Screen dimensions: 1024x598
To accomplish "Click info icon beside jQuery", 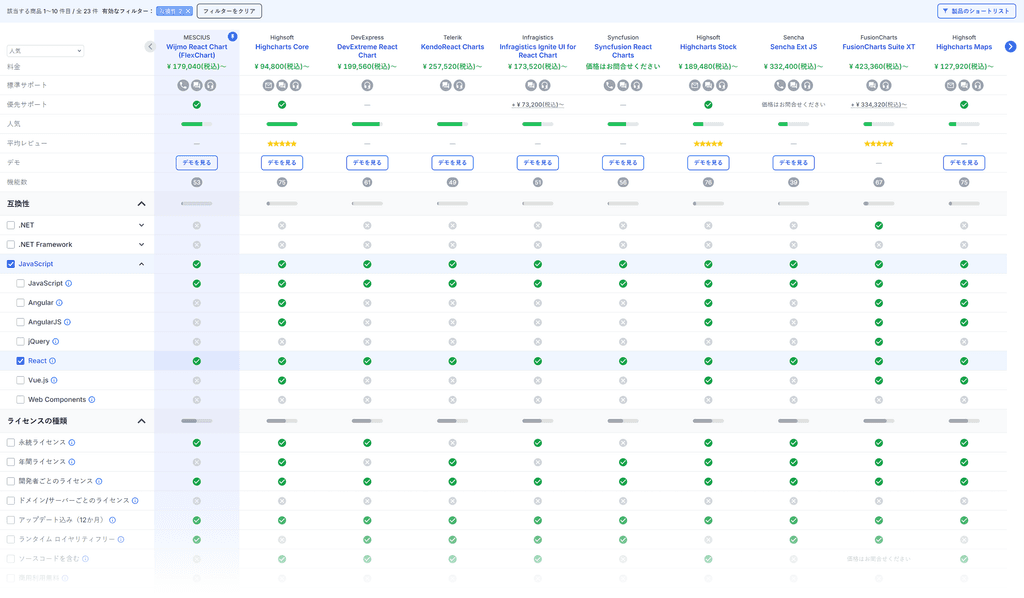I will tap(56, 341).
